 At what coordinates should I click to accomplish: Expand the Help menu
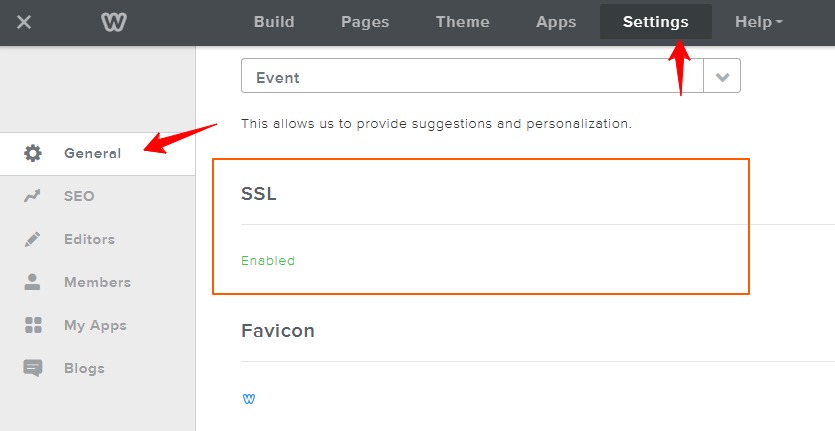758,22
